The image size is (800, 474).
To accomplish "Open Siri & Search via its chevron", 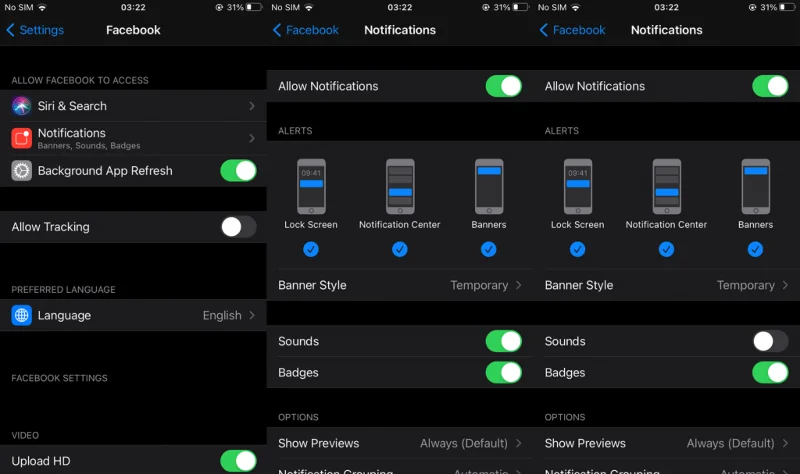I will click(252, 106).
